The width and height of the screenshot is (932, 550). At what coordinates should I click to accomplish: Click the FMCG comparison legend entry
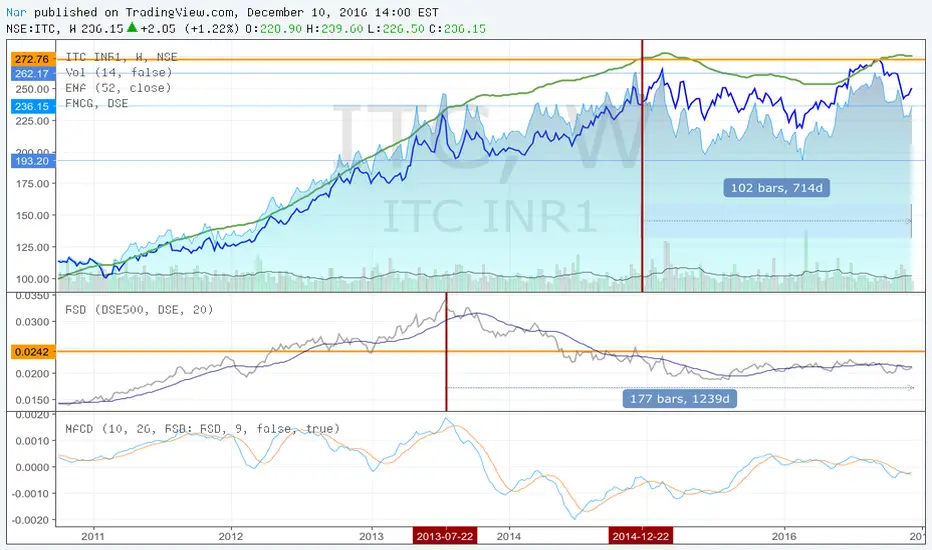tap(96, 103)
